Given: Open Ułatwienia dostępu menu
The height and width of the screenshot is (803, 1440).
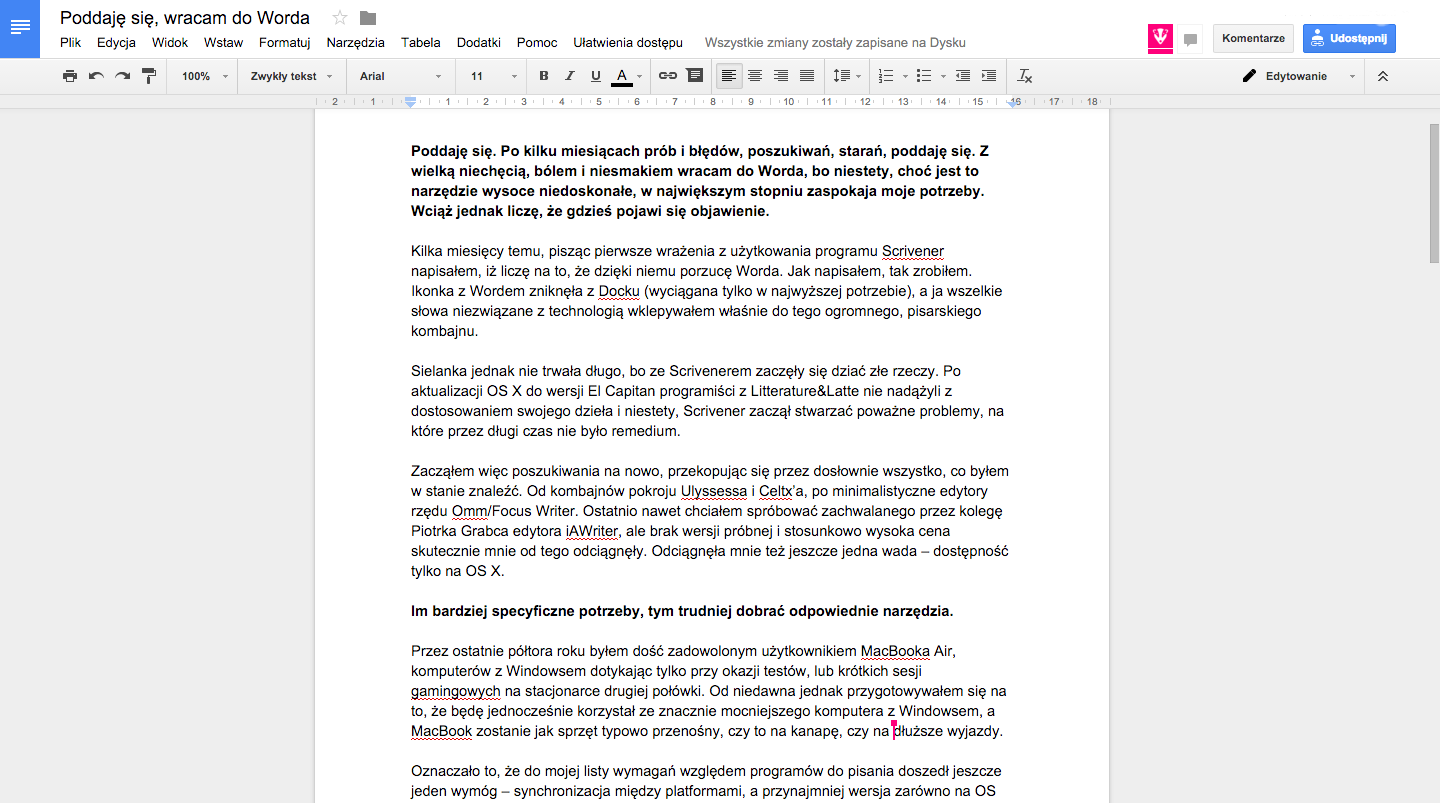Looking at the screenshot, I should coord(628,43).
